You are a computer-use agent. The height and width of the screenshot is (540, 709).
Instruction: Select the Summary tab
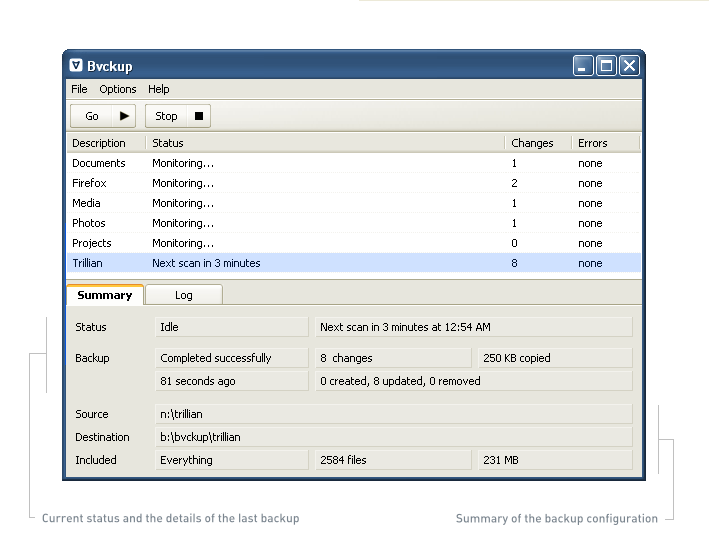point(105,295)
